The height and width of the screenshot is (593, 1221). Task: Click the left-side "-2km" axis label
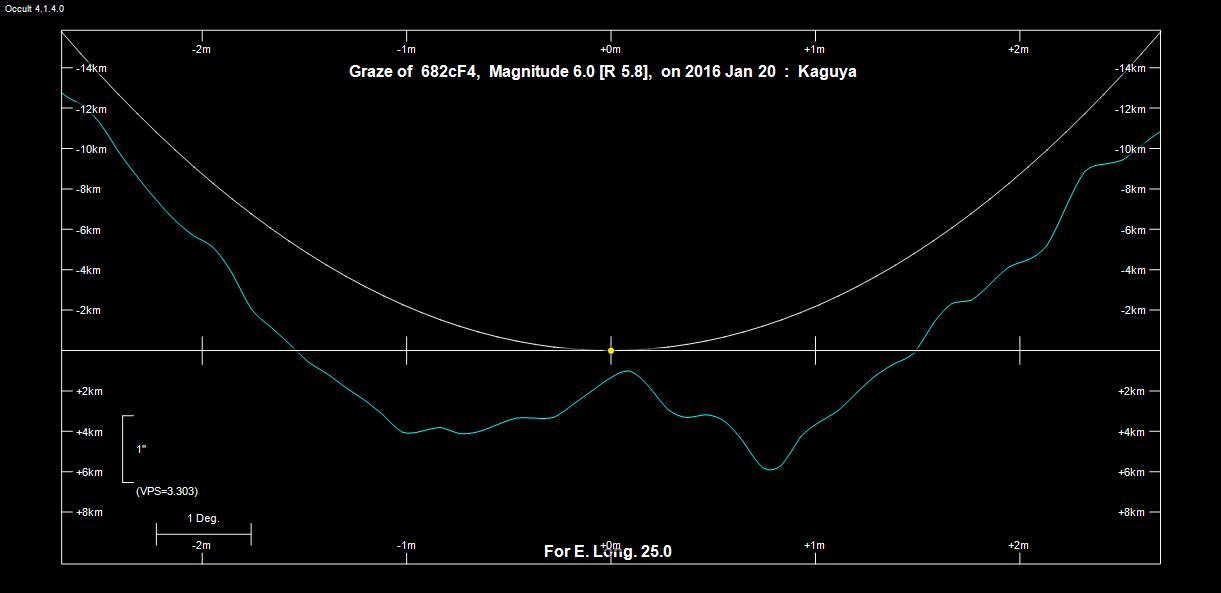(88, 310)
